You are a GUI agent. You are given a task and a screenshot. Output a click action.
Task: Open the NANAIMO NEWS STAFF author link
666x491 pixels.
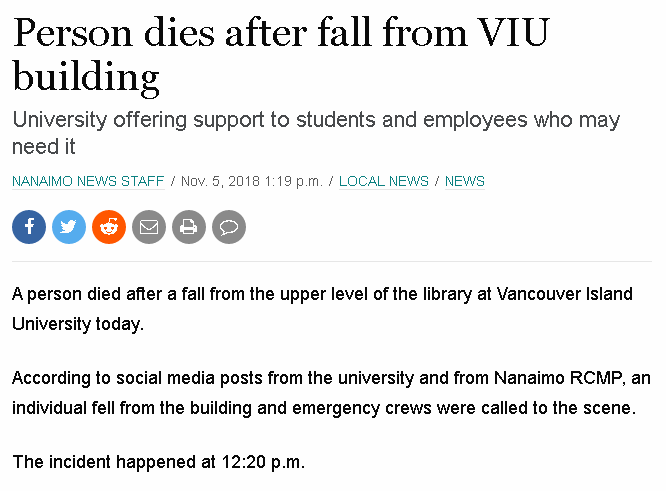tap(88, 181)
